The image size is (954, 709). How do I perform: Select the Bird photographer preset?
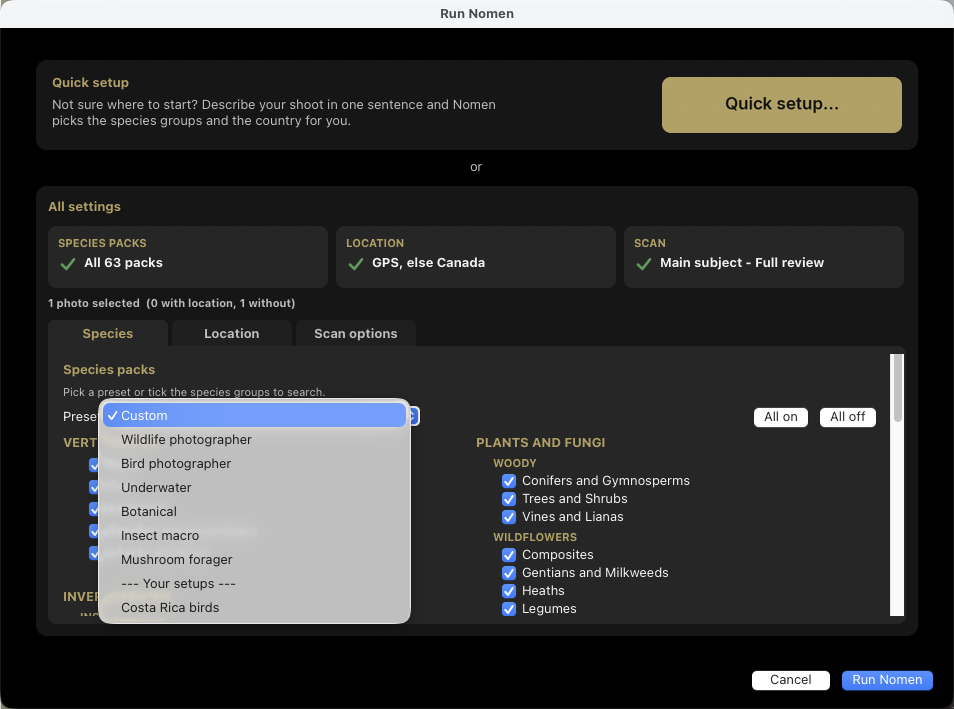[254, 464]
